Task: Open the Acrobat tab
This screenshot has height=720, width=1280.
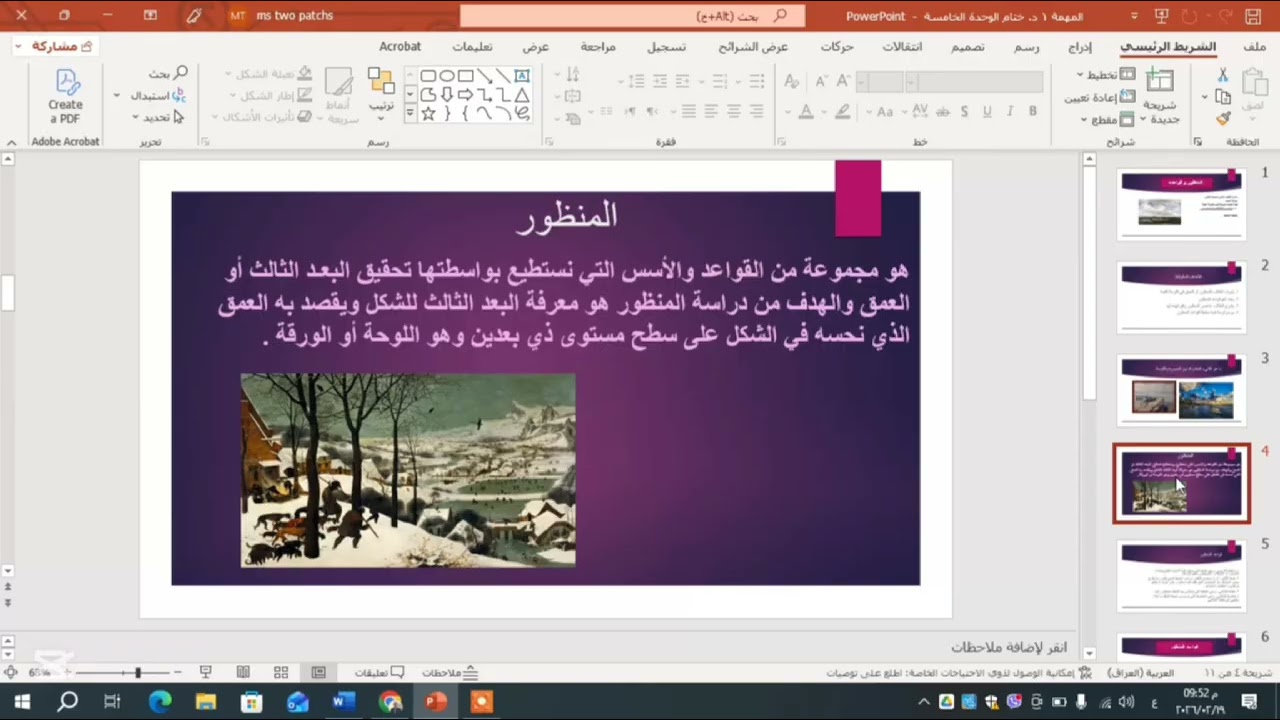Action: [400, 47]
